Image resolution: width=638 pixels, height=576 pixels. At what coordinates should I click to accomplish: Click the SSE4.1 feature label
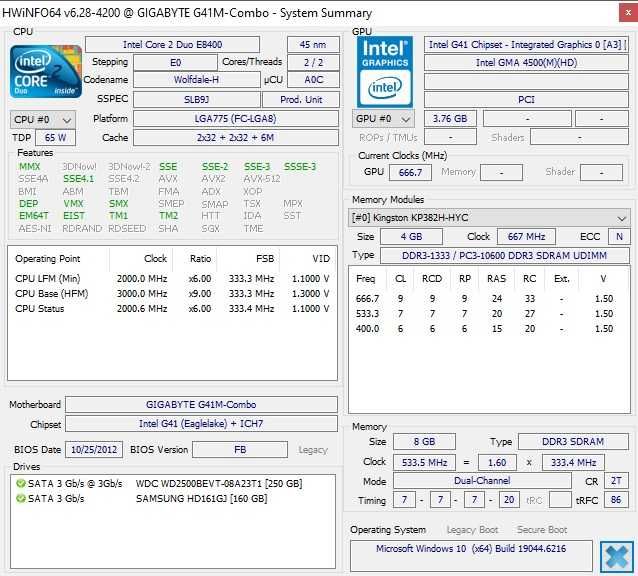pos(77,179)
